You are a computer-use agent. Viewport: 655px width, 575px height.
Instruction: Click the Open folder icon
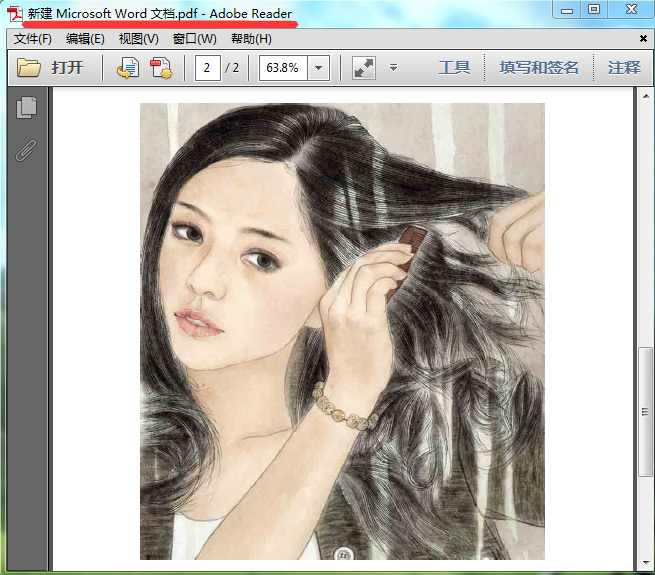[28, 68]
